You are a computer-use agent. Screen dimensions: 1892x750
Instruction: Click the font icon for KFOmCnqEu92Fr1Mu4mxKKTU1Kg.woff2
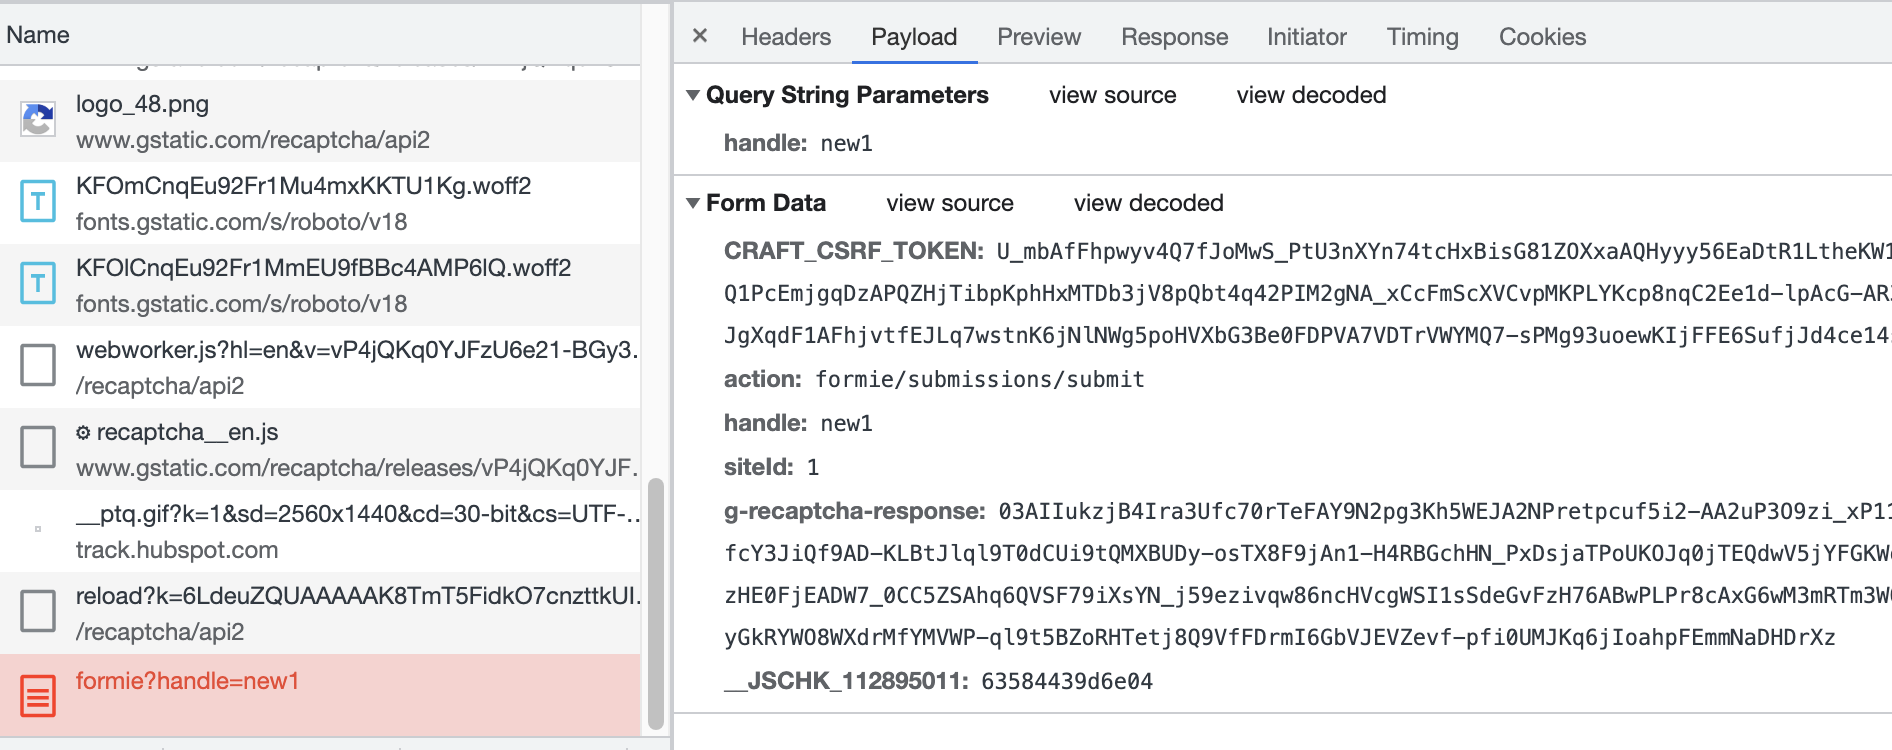(38, 202)
